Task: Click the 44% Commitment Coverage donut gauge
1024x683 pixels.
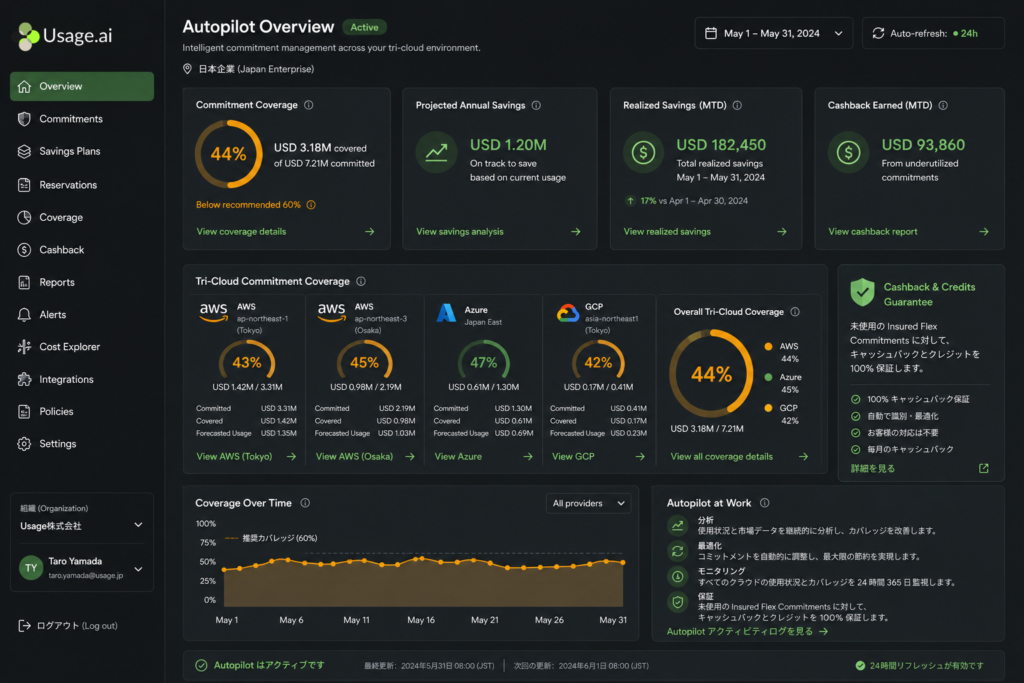Action: coord(229,154)
